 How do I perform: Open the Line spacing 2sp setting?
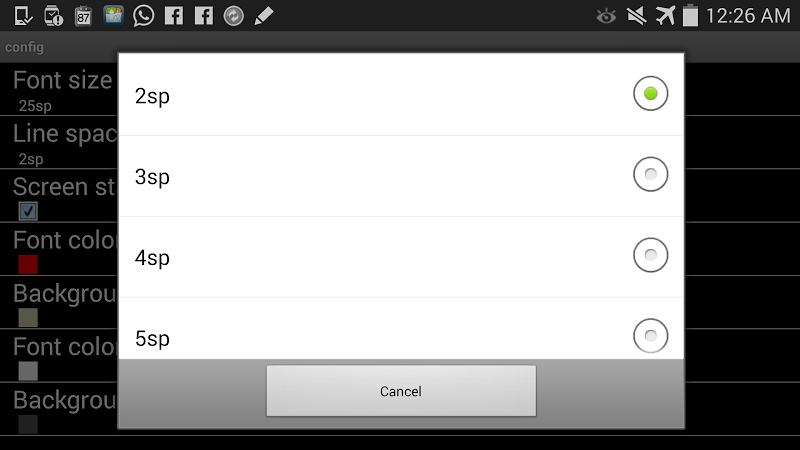point(59,142)
